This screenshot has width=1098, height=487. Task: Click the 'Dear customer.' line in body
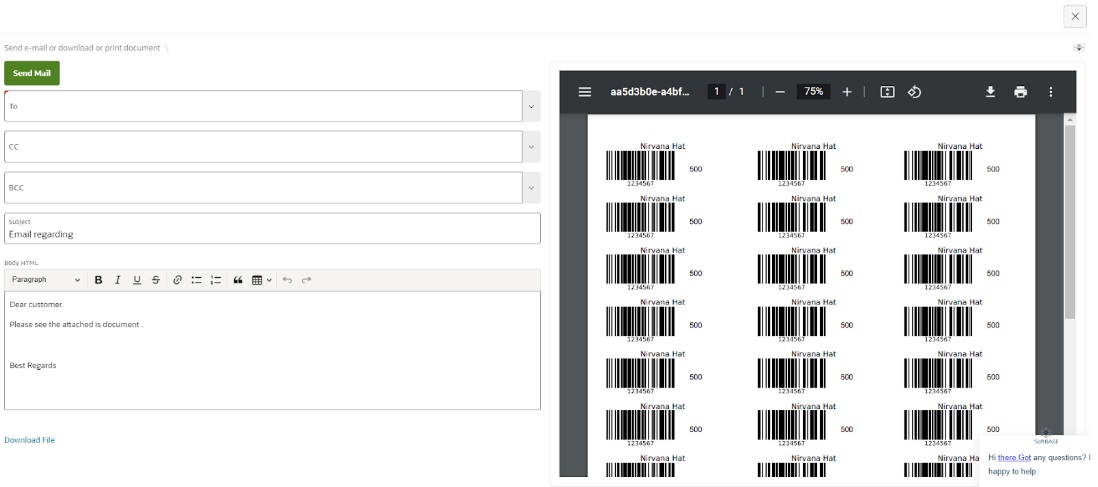(x=36, y=304)
